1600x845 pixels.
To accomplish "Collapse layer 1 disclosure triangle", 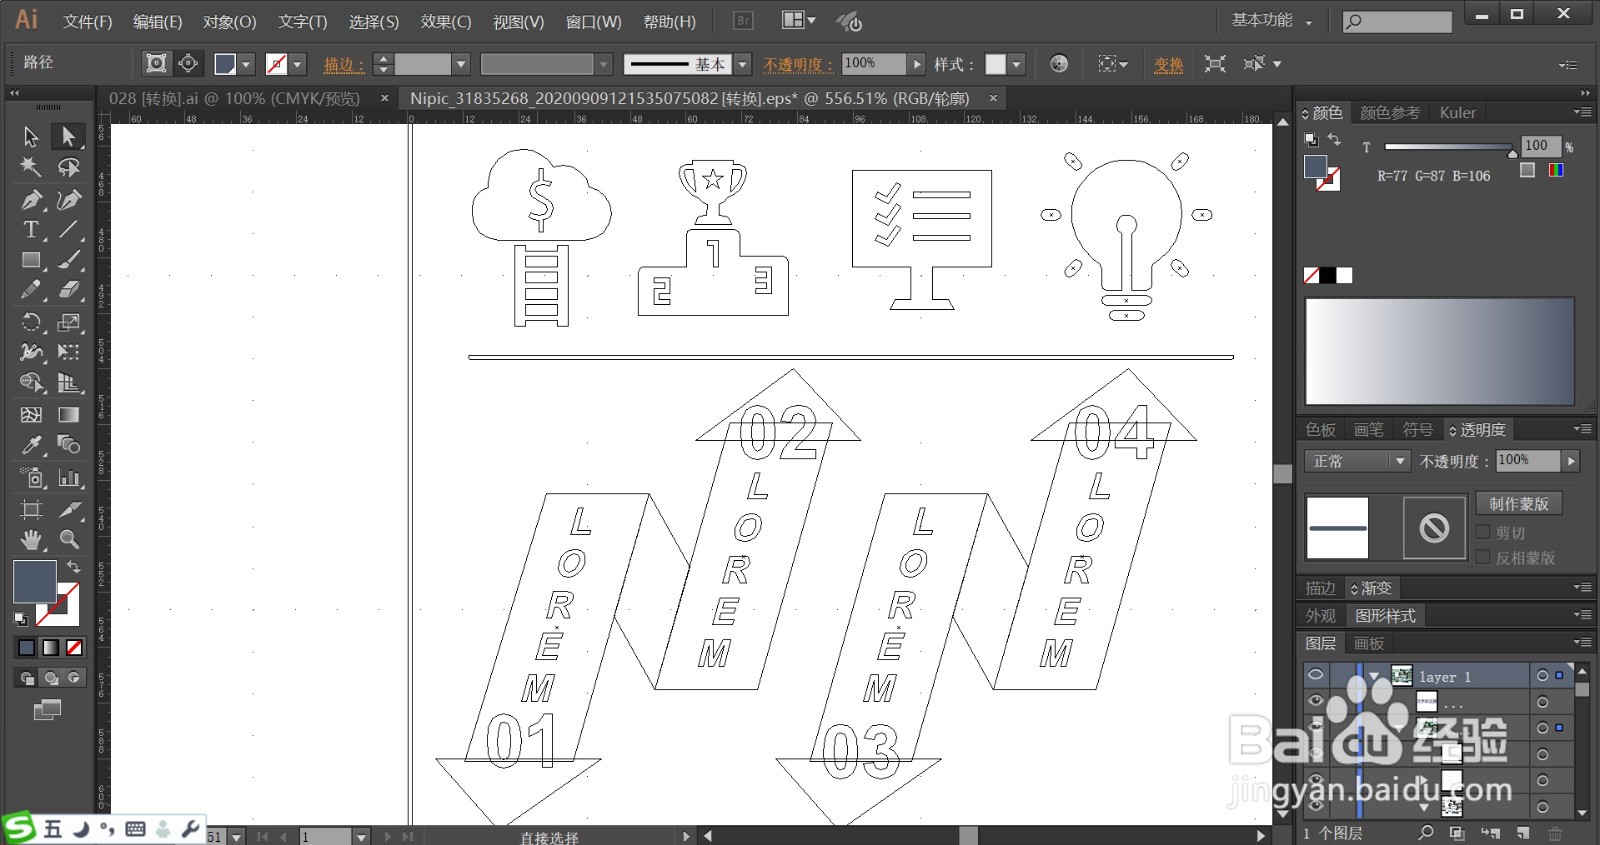I will 1374,676.
